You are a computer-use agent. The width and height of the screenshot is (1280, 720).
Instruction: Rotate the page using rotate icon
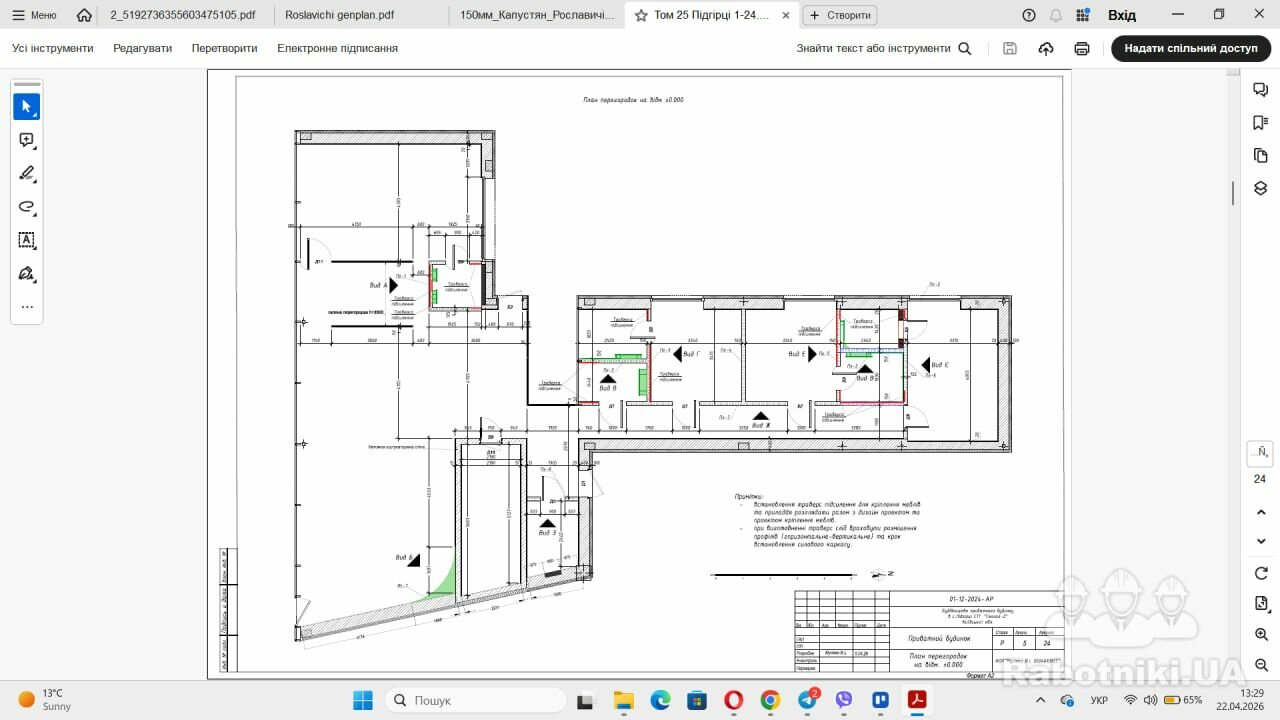tap(1260, 573)
